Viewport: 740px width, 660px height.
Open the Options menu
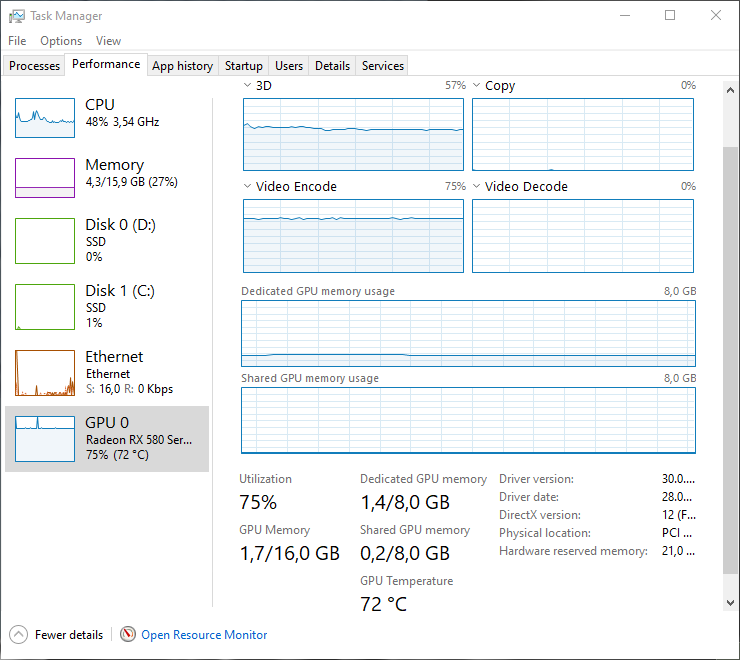(x=61, y=41)
